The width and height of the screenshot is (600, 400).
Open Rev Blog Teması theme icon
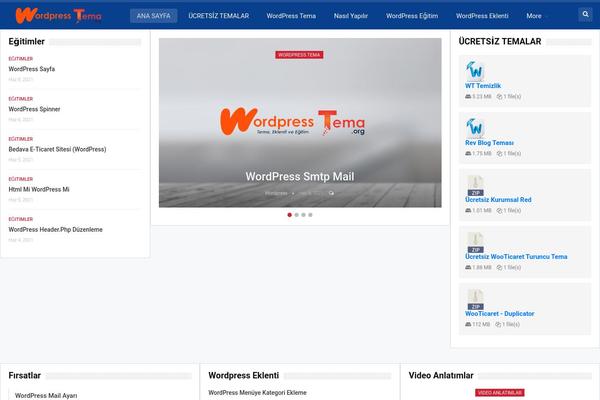pyautogui.click(x=475, y=127)
